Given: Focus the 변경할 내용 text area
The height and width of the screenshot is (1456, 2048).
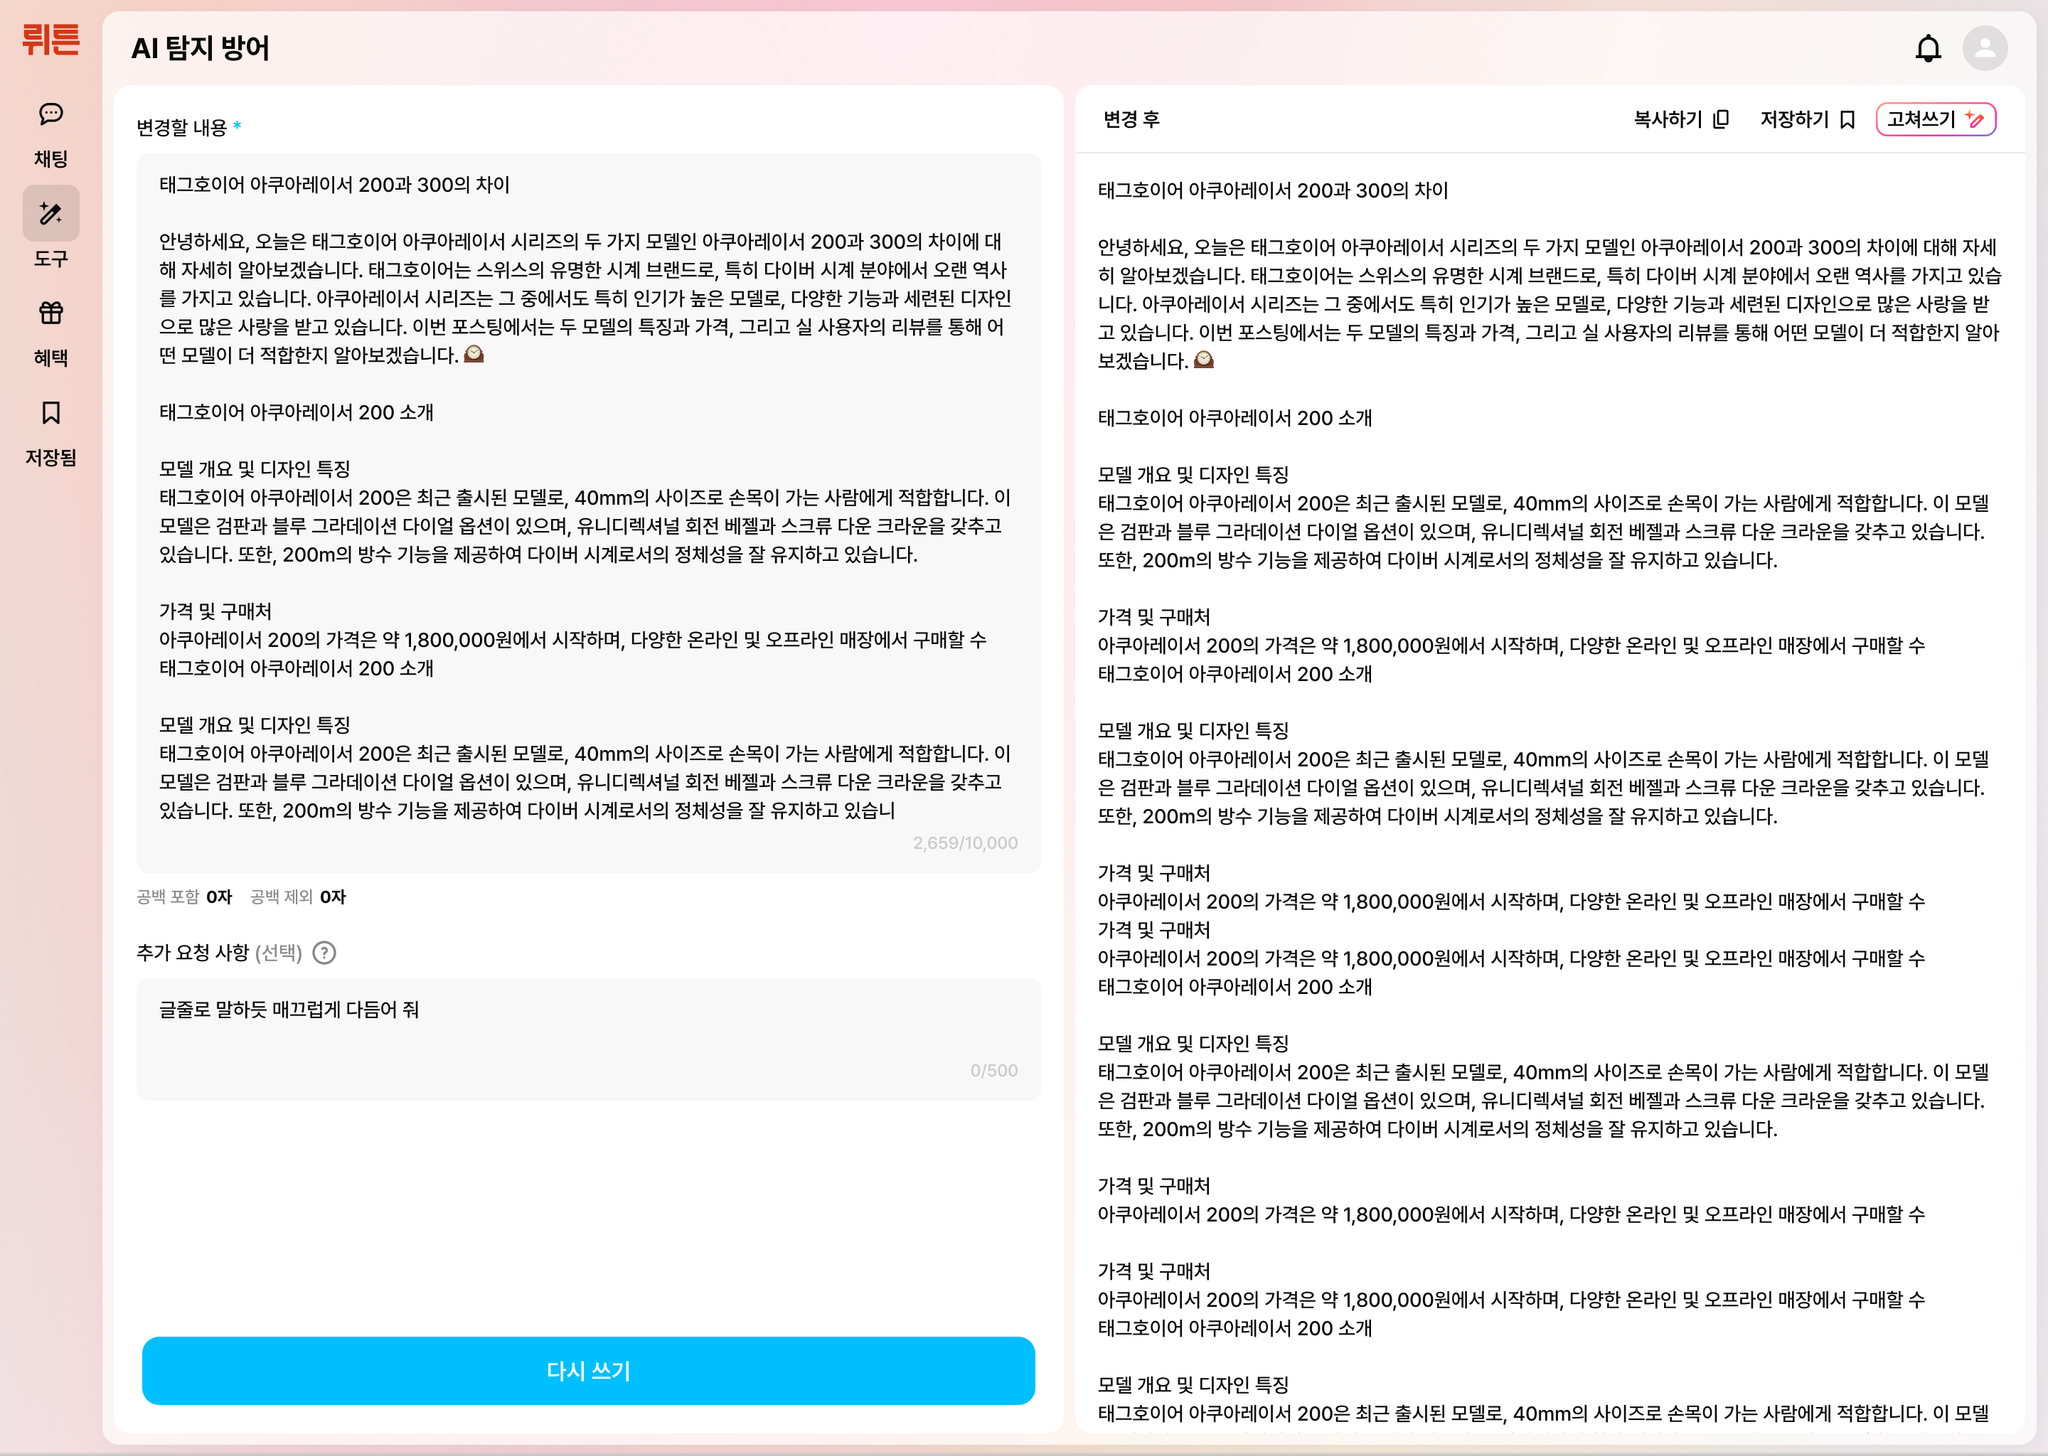Looking at the screenshot, I should [x=588, y=512].
